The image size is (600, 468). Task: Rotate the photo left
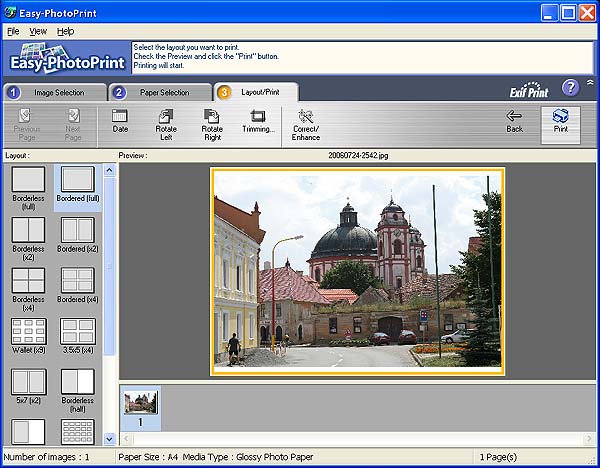tap(166, 123)
